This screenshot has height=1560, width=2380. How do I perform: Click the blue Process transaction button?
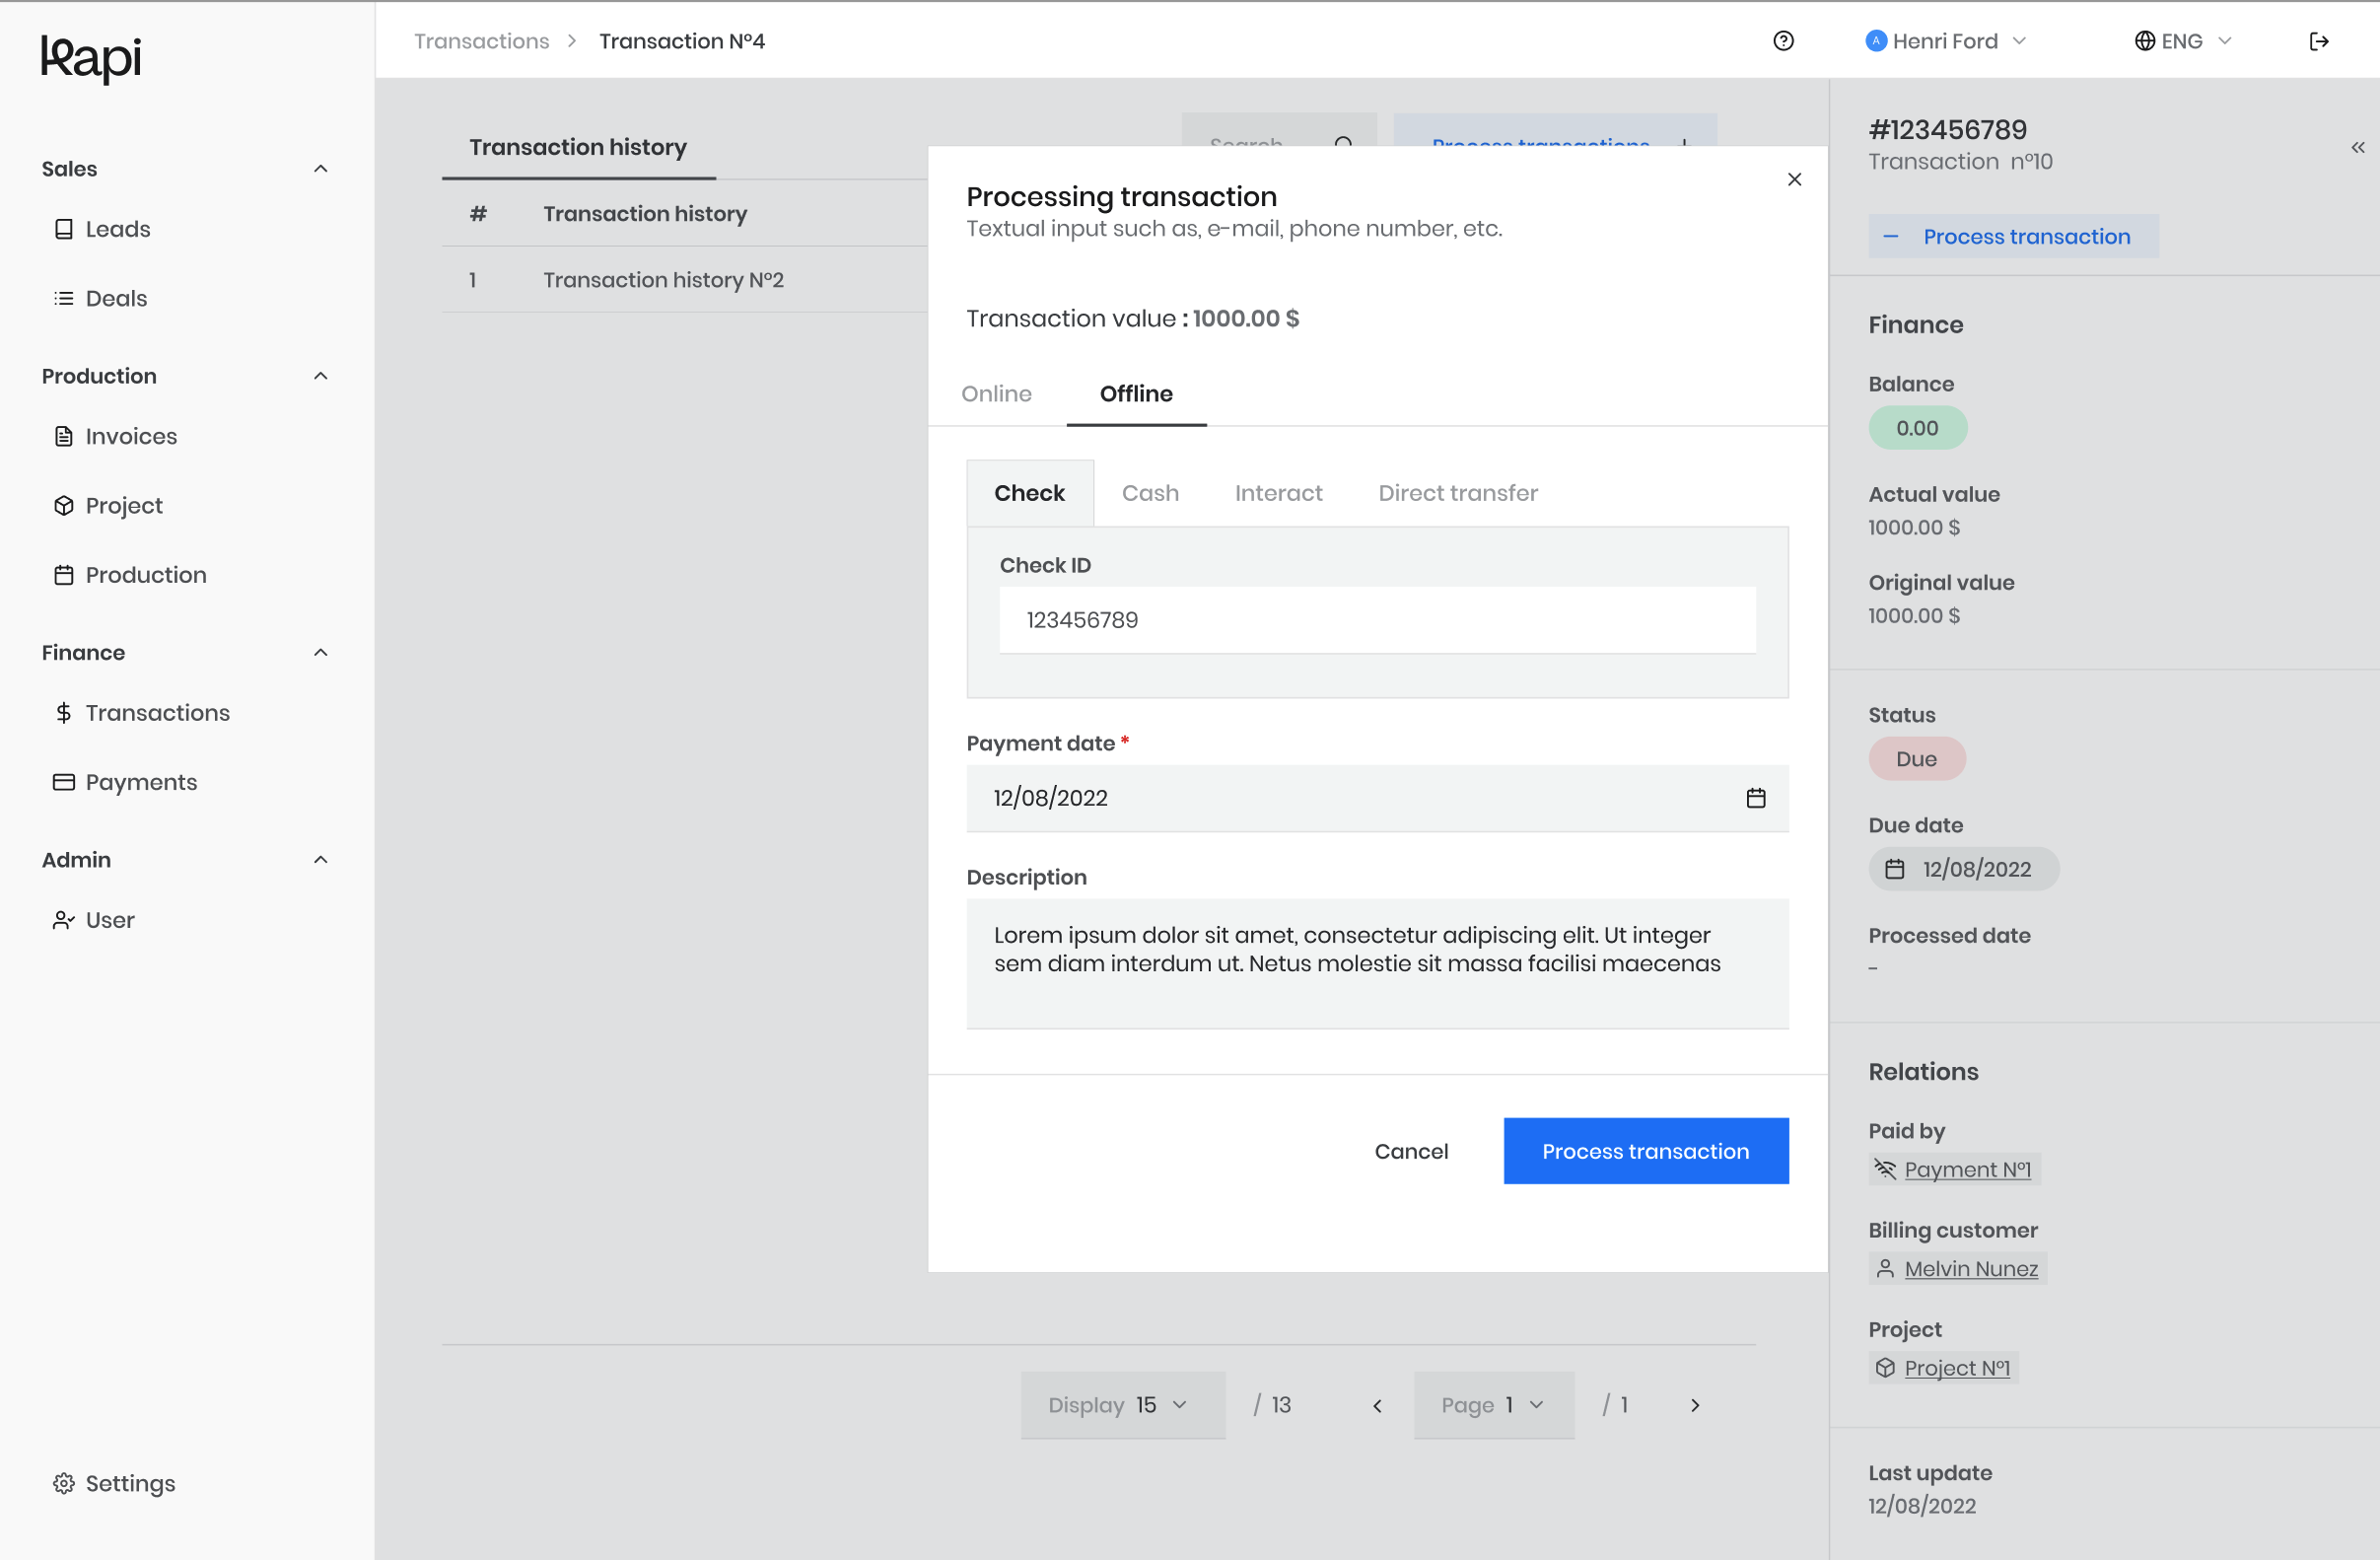point(1645,1151)
